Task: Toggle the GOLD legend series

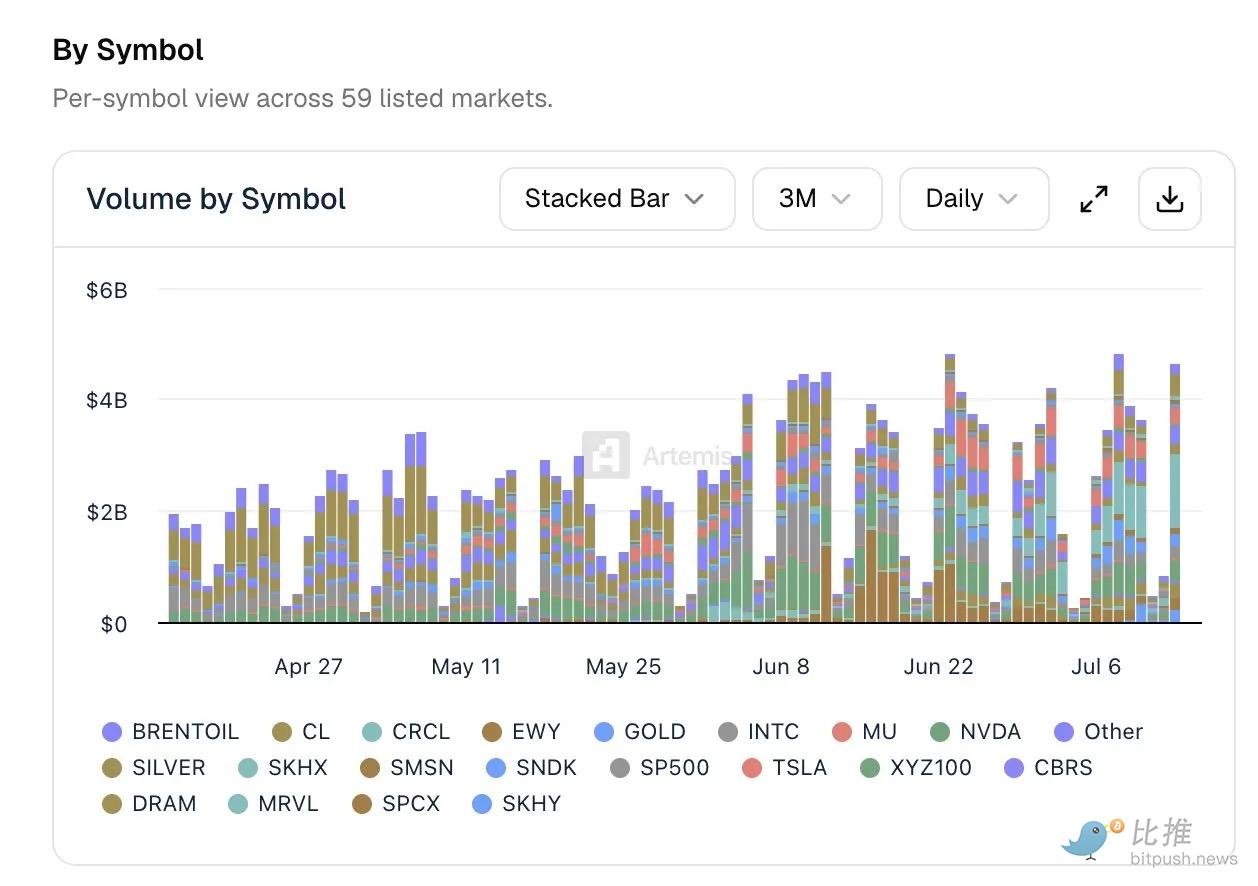Action: [639, 732]
